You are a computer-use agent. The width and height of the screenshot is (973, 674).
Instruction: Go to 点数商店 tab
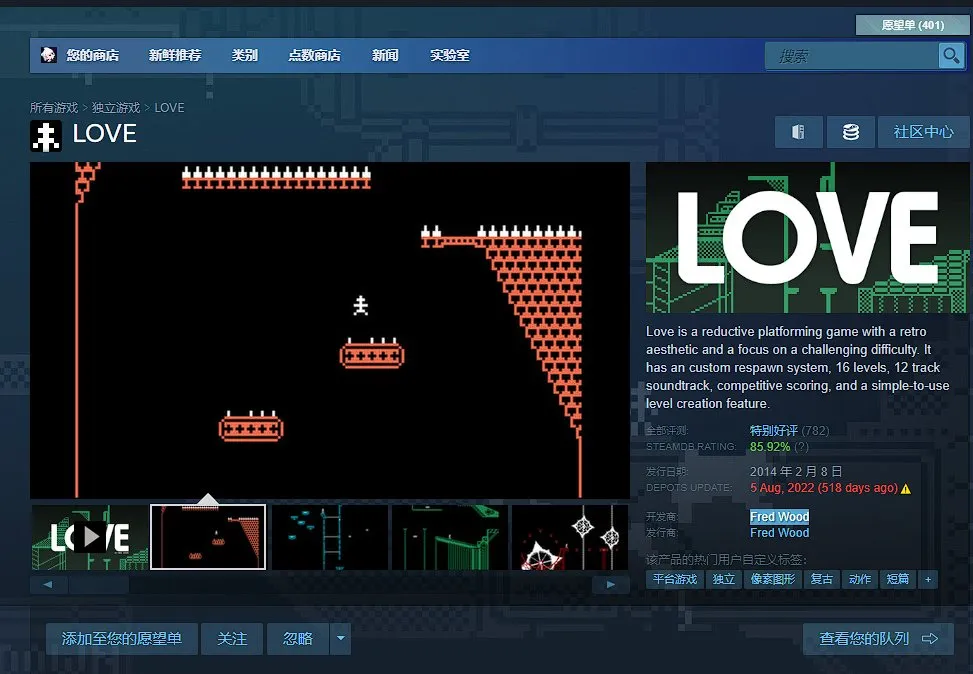(x=314, y=55)
